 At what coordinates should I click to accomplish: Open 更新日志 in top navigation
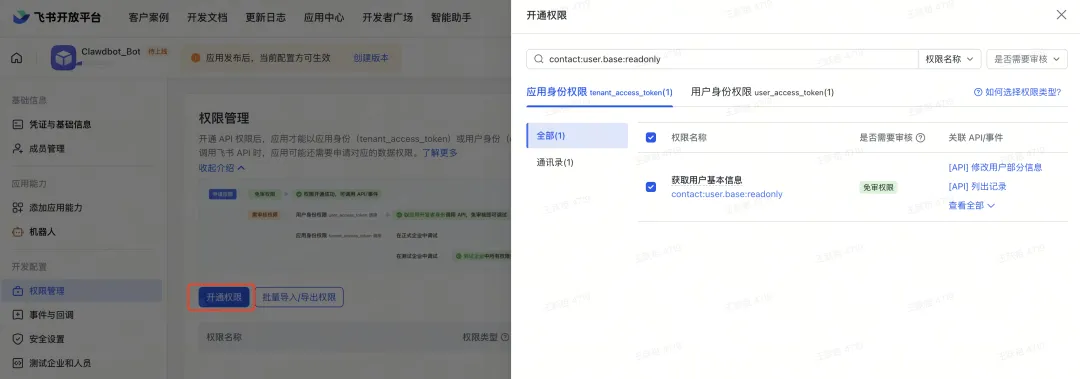pos(265,17)
